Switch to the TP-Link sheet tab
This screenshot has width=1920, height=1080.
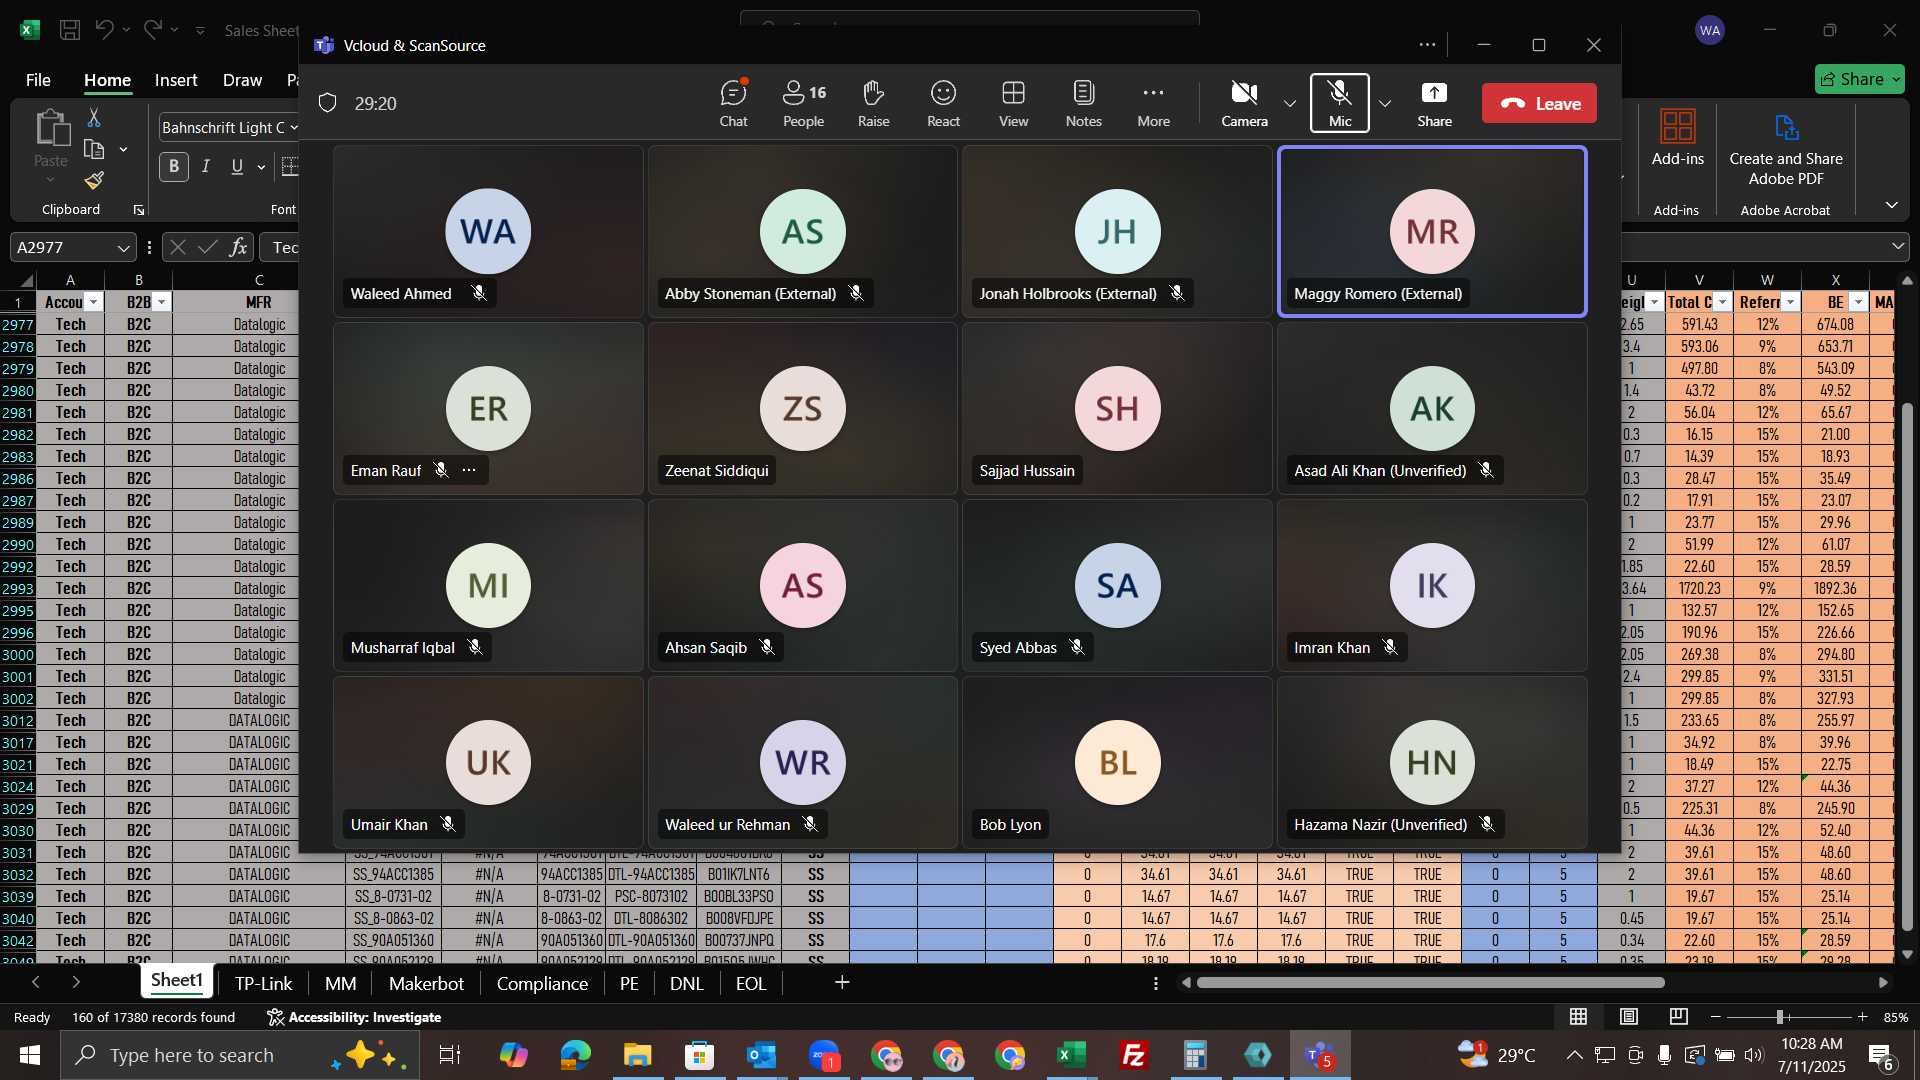coord(264,983)
